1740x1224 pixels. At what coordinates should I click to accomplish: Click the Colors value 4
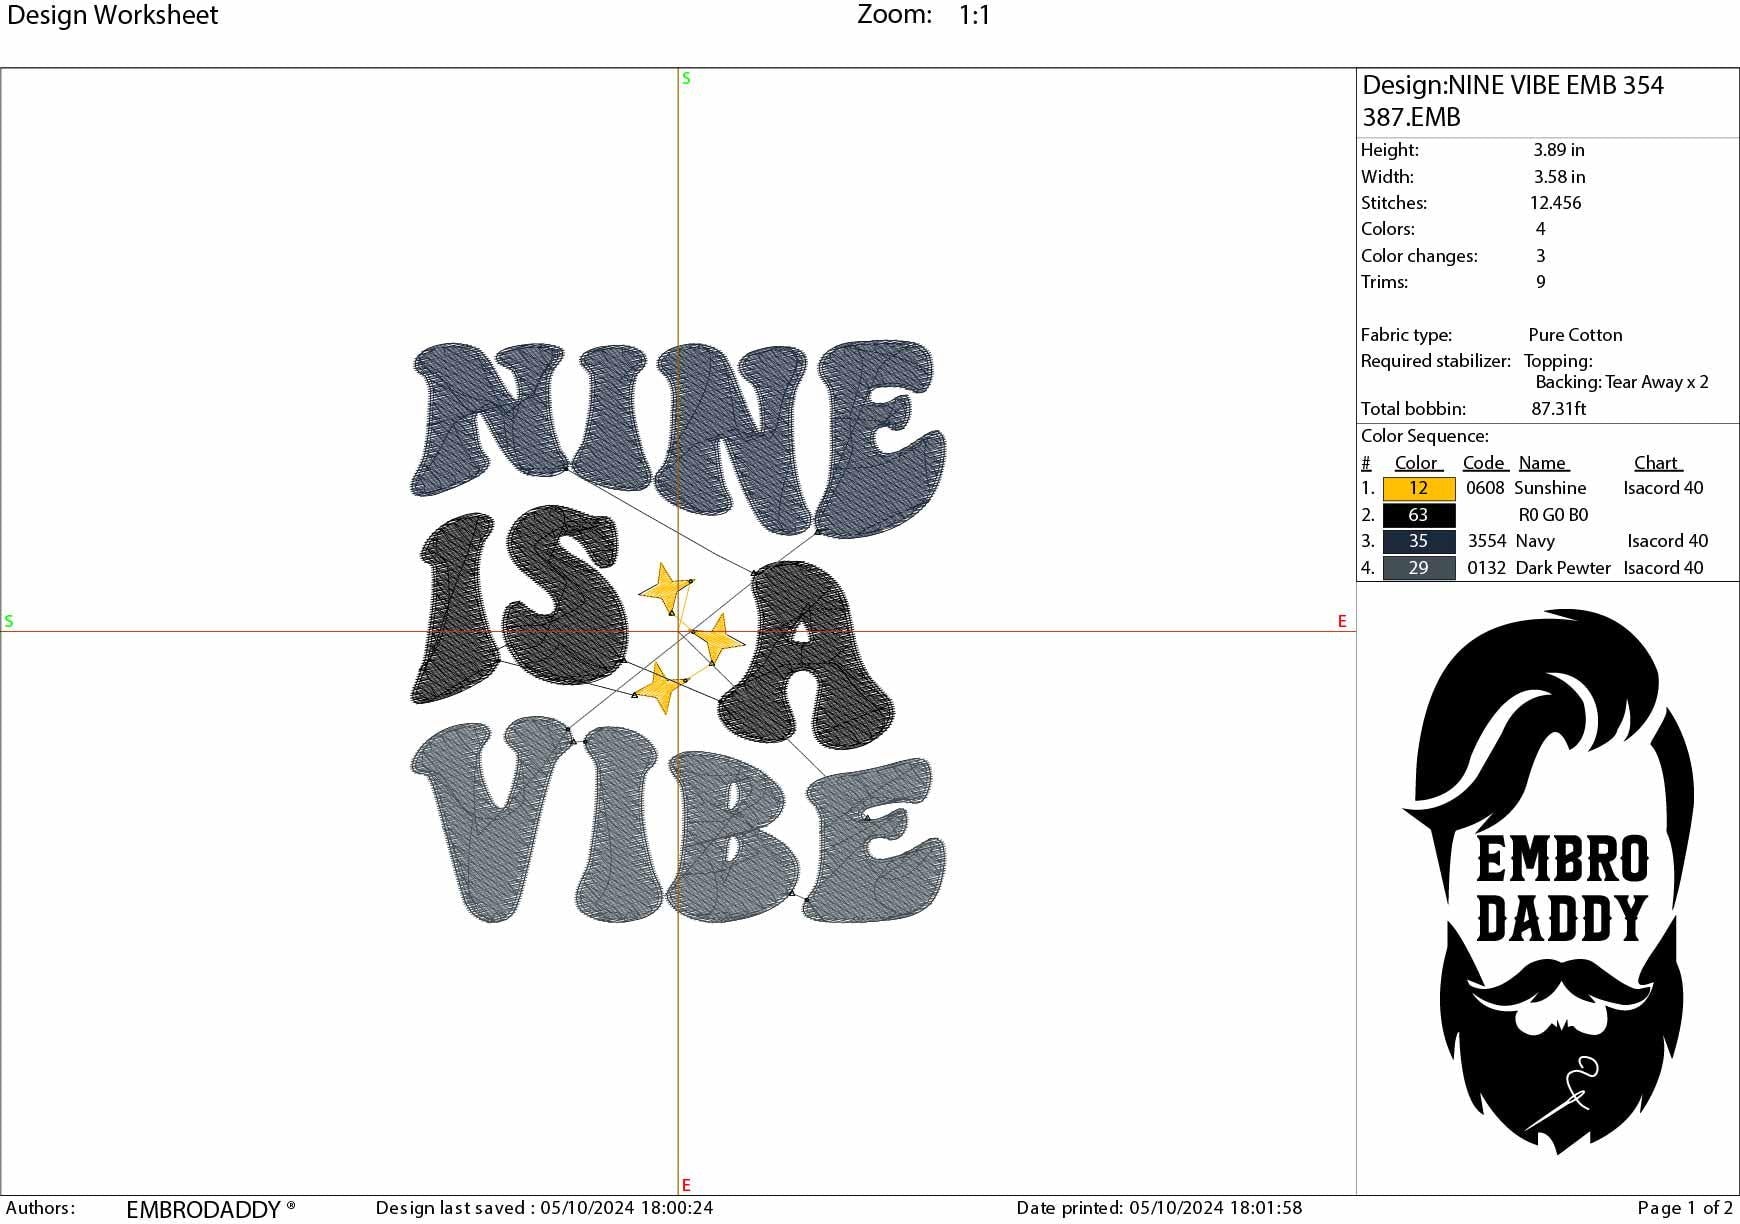point(1541,229)
